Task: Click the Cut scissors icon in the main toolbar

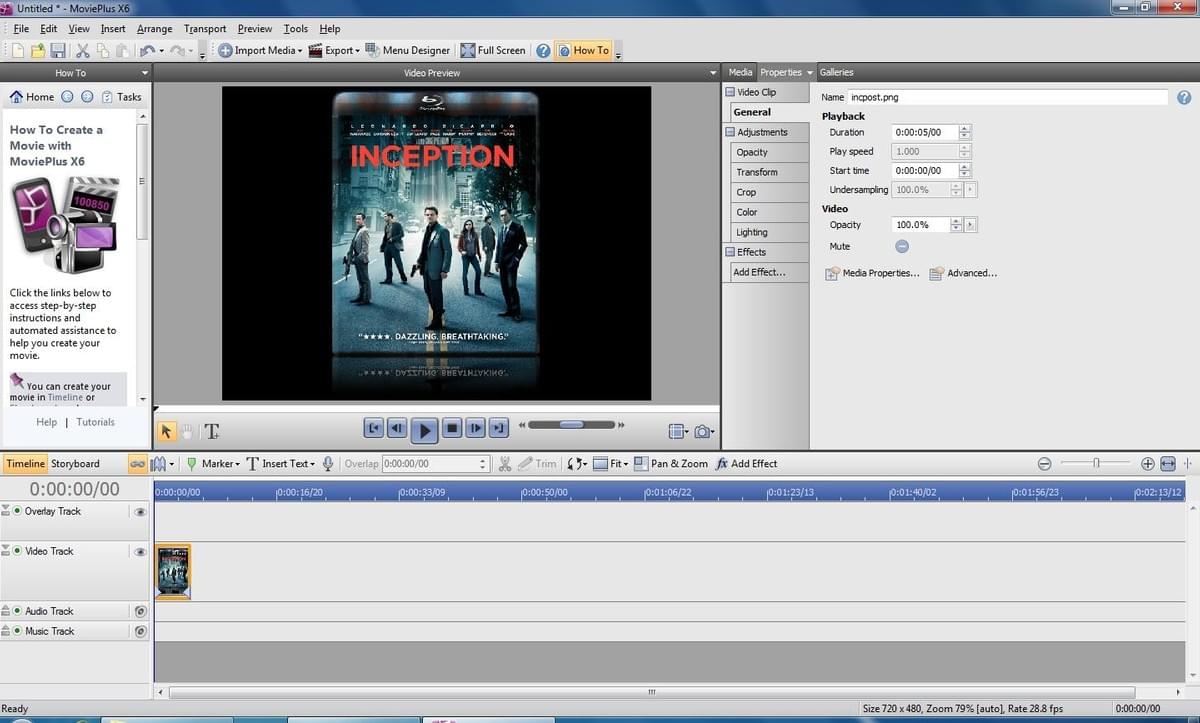Action: coord(83,50)
